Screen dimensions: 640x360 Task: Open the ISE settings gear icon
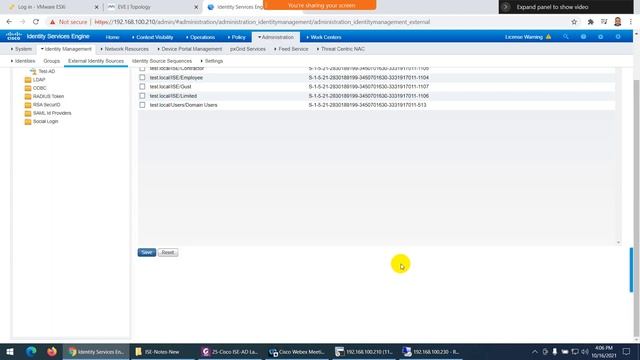(618, 37)
